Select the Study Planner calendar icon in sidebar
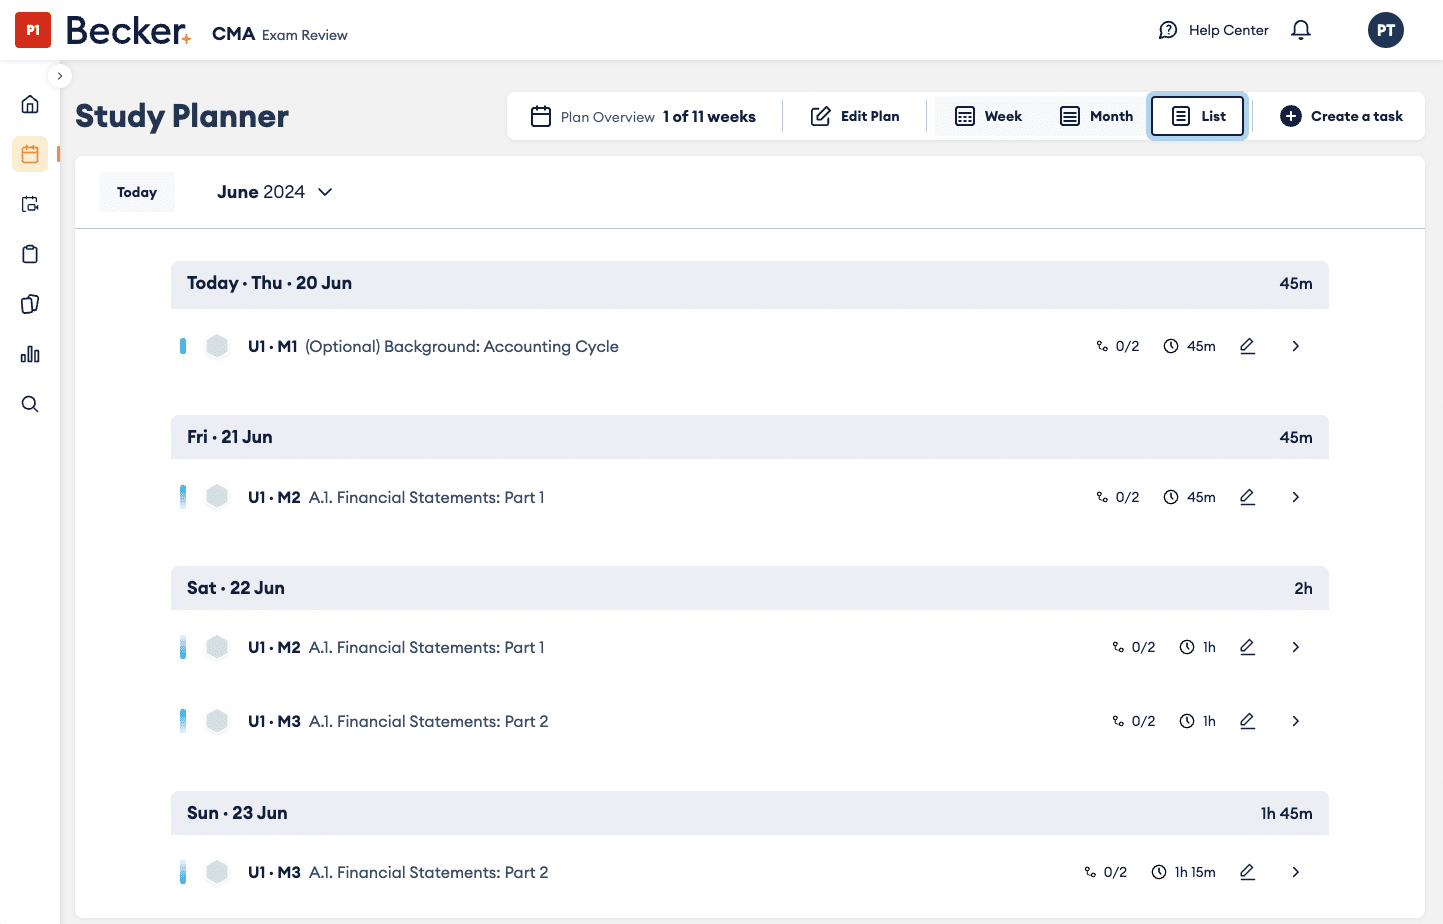 [x=30, y=154]
